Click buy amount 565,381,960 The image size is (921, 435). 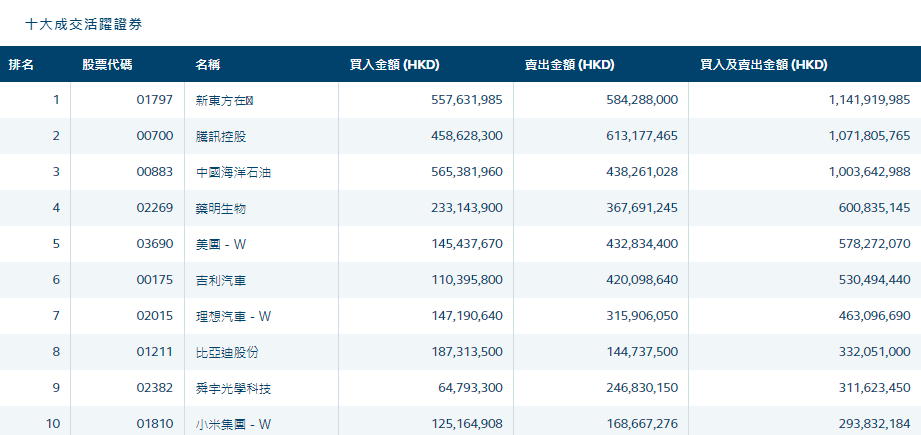tap(467, 172)
